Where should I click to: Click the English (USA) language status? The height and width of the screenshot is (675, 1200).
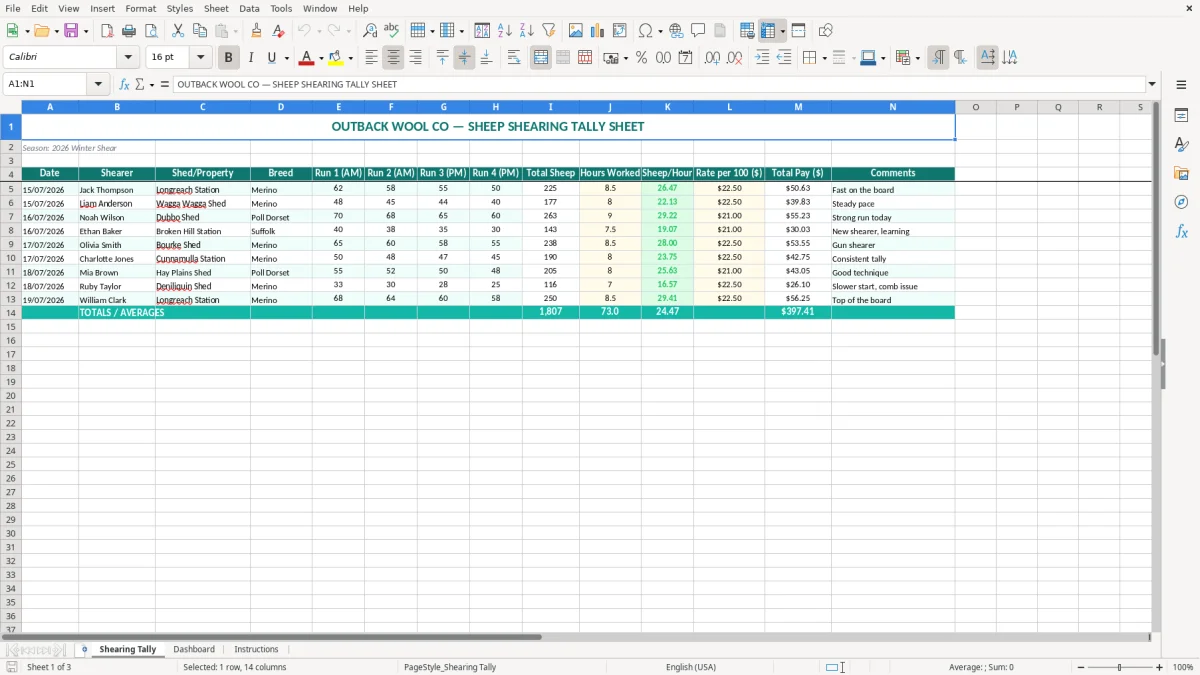coord(691,667)
